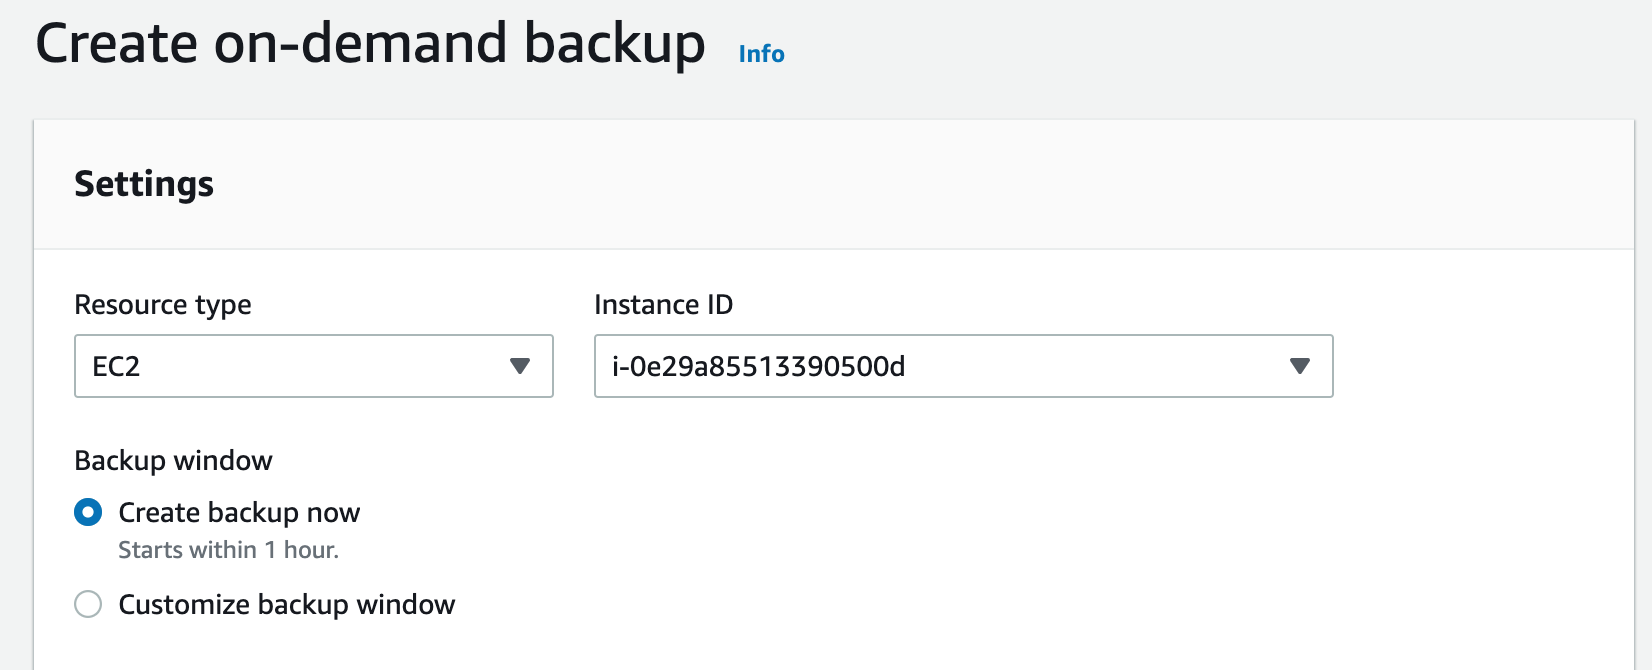Click the Customize backup window label text
Screen dimensions: 1652x670
(287, 605)
